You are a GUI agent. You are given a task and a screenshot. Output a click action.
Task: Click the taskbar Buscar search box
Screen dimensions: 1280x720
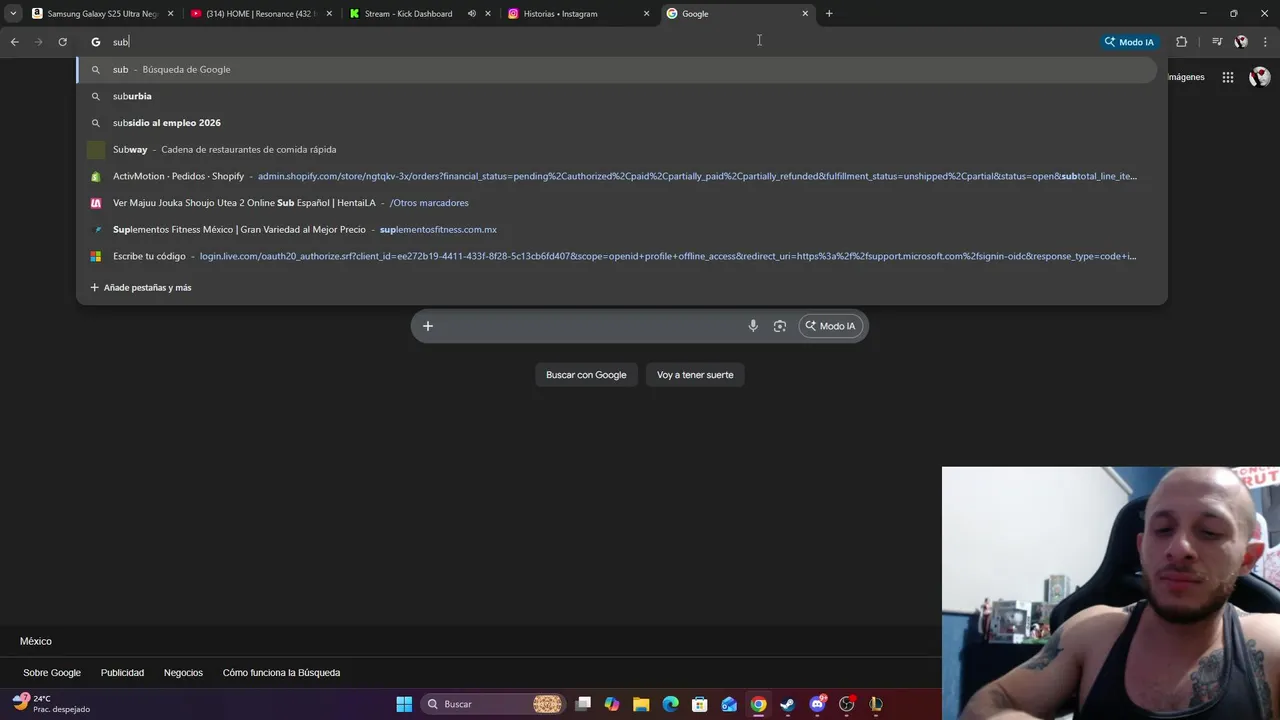493,704
